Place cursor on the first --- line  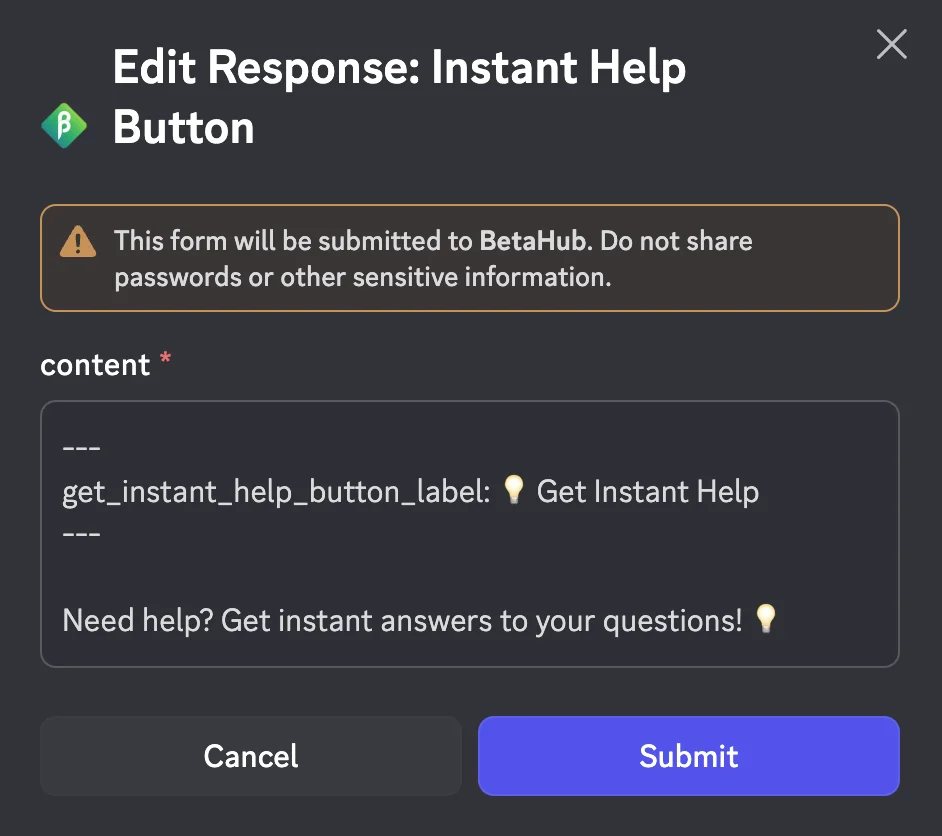81,448
